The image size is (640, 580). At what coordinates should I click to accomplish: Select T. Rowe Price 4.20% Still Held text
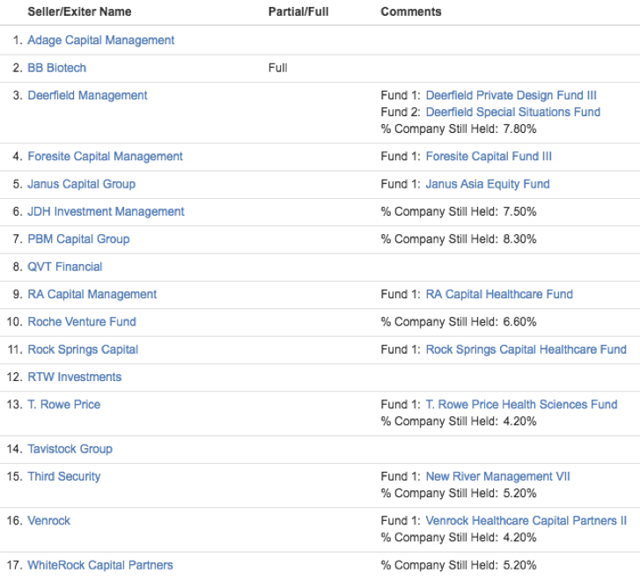(x=458, y=421)
